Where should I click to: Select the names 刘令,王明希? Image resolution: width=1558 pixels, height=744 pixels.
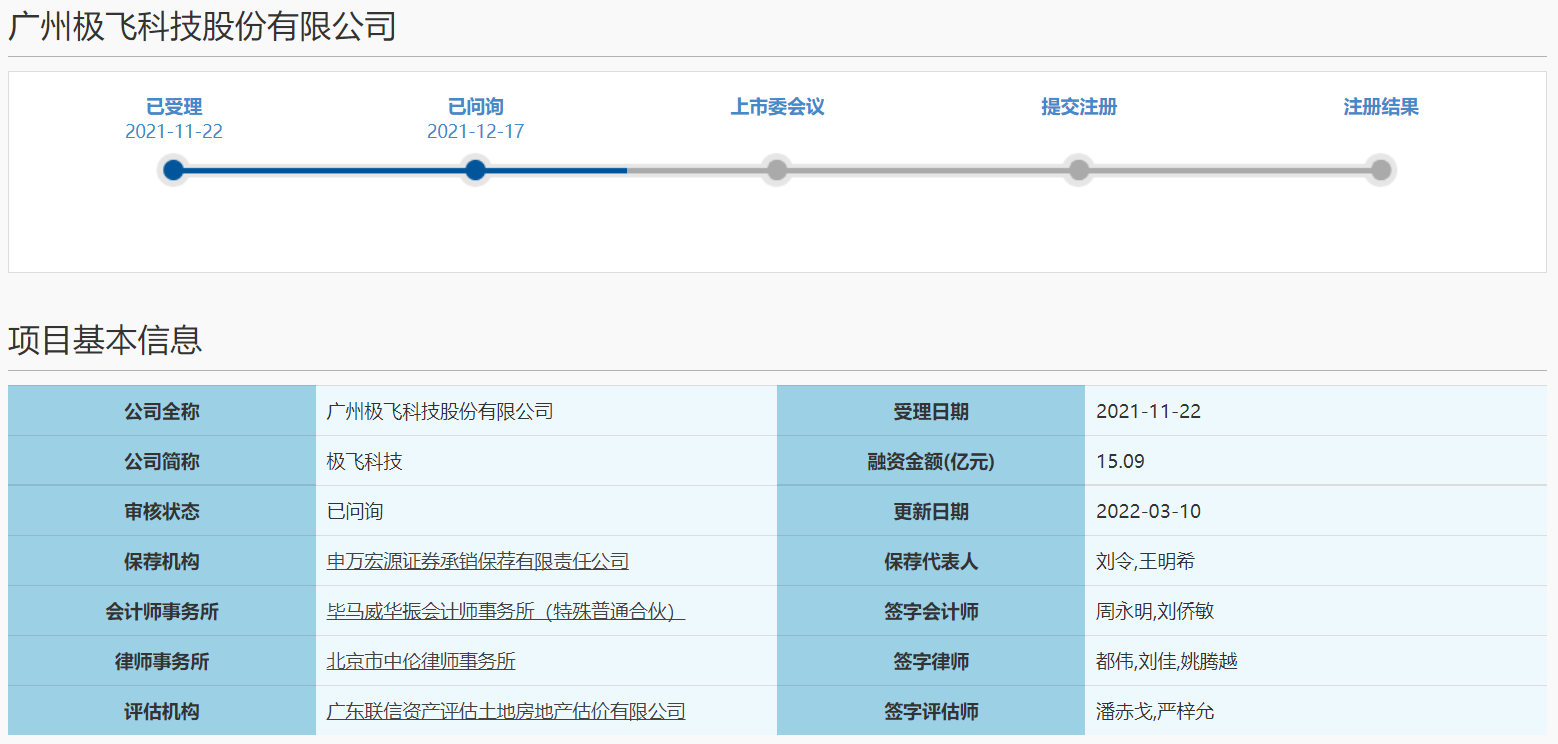coord(1145,561)
